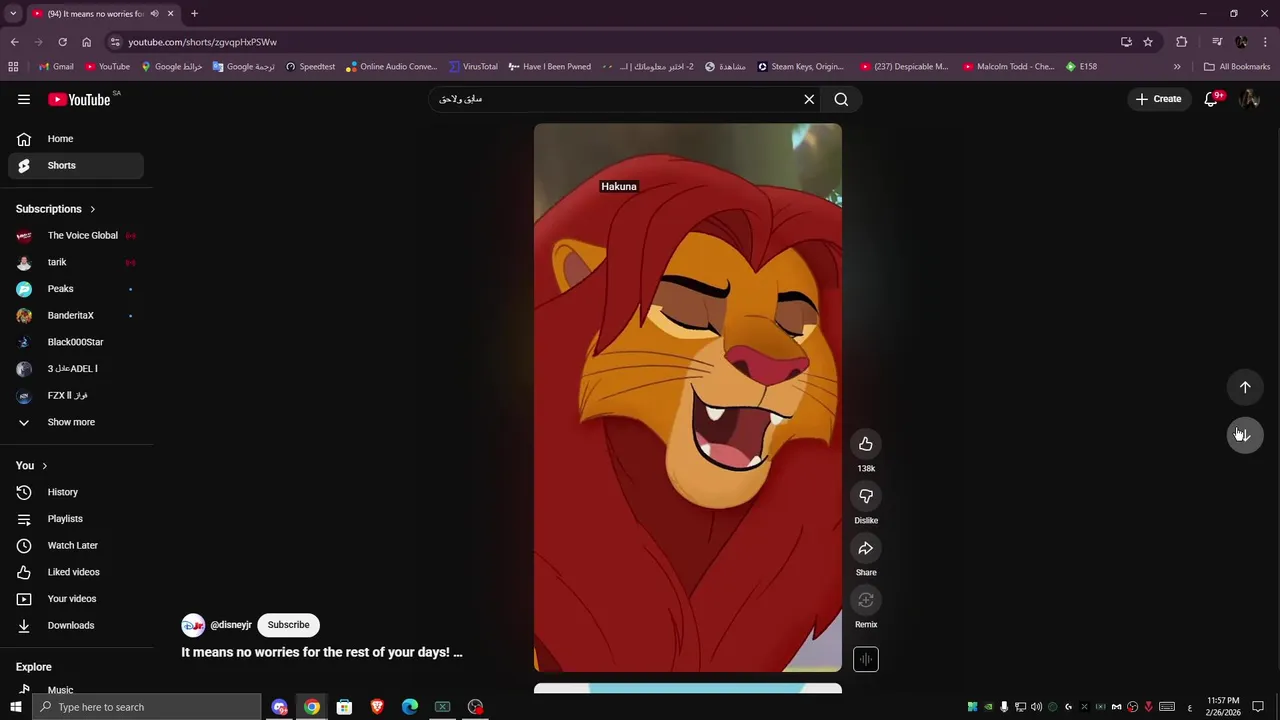Click the YouTube logo
The height and width of the screenshot is (720, 1280).
point(80,99)
